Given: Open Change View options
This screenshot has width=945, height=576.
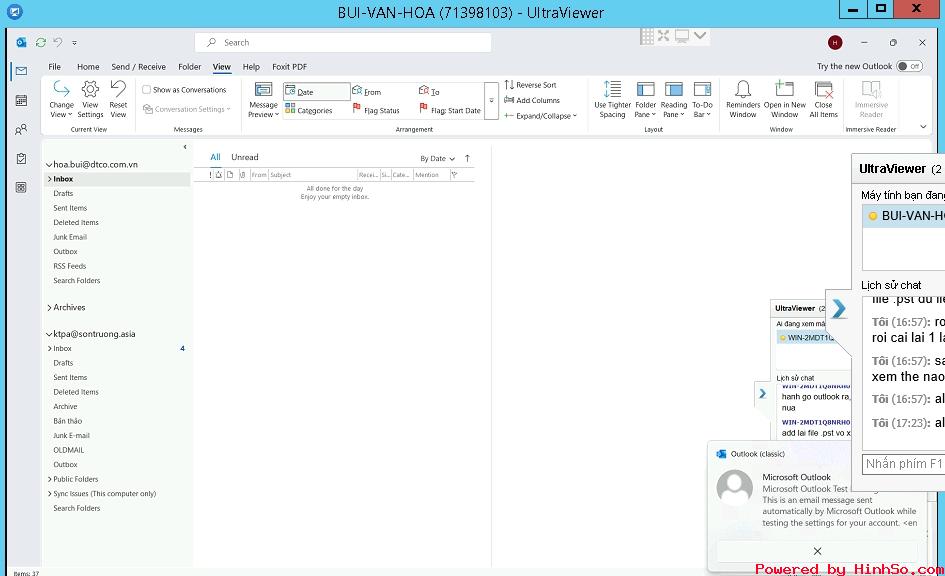Looking at the screenshot, I should click(61, 99).
